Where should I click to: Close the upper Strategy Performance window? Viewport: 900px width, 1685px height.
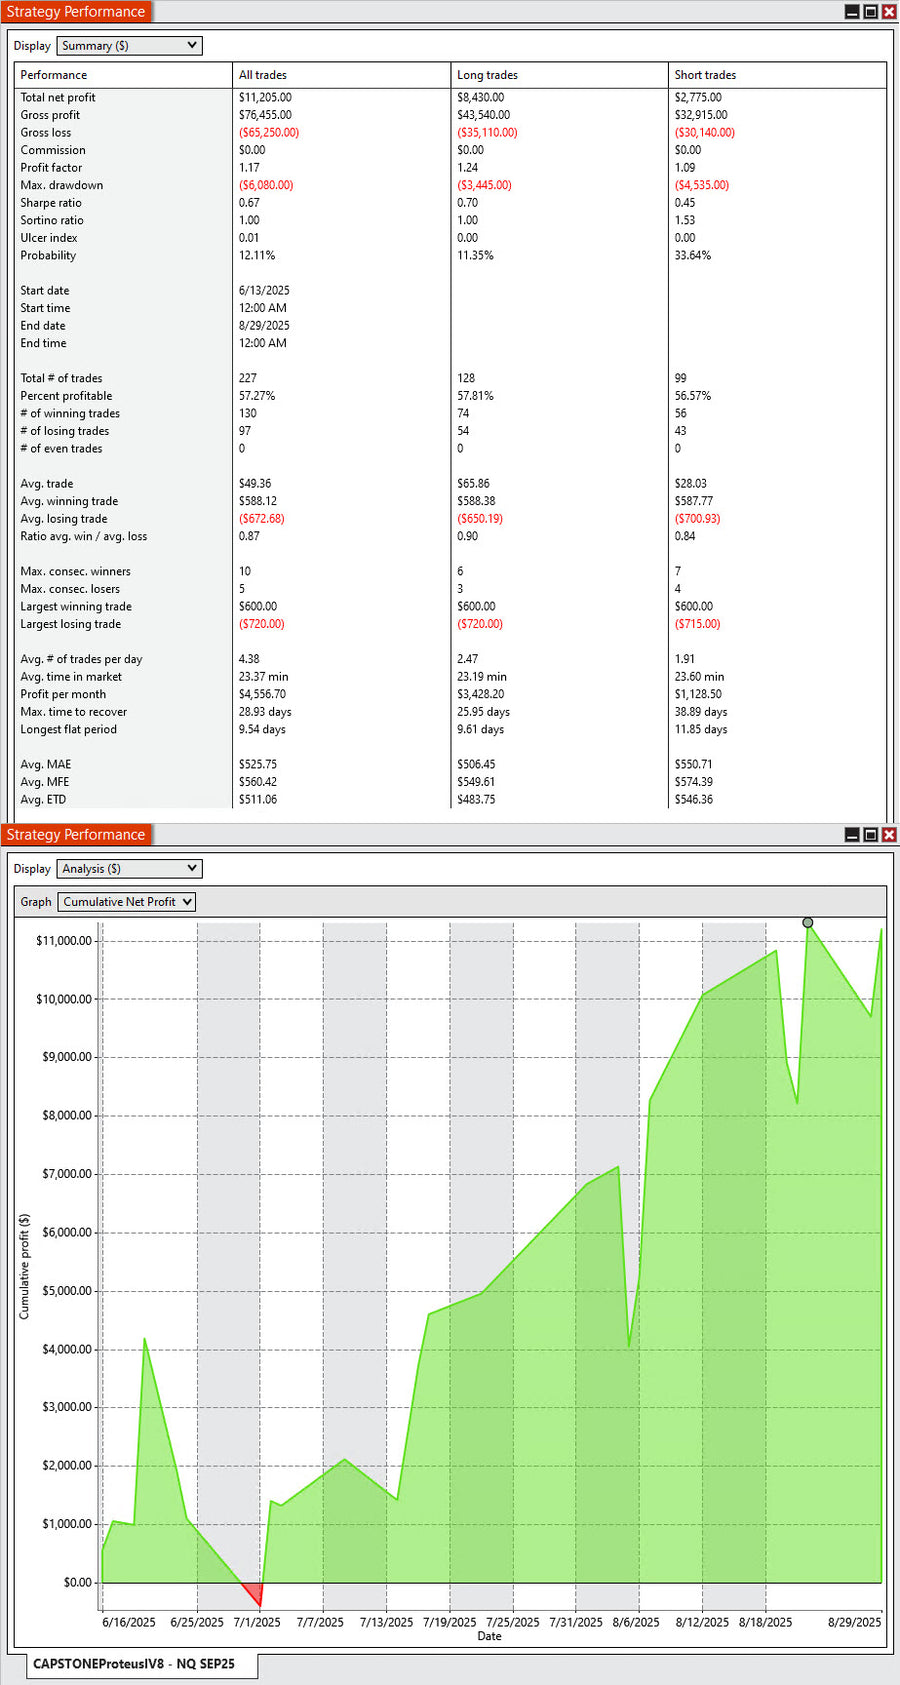point(888,12)
